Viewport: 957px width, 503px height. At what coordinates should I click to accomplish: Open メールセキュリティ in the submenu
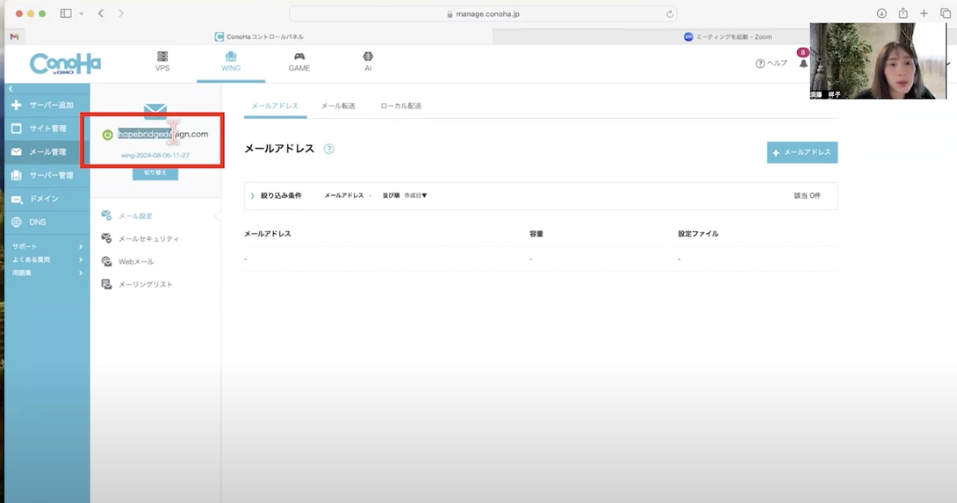point(148,239)
